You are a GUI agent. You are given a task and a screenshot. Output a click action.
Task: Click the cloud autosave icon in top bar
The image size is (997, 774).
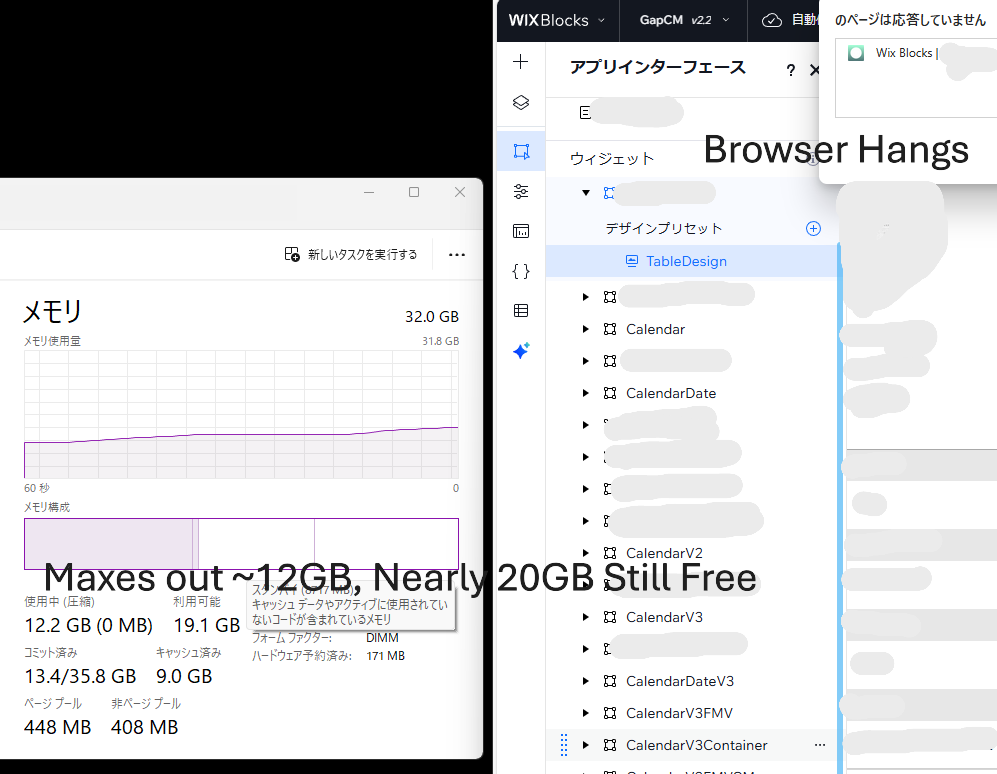click(772, 20)
